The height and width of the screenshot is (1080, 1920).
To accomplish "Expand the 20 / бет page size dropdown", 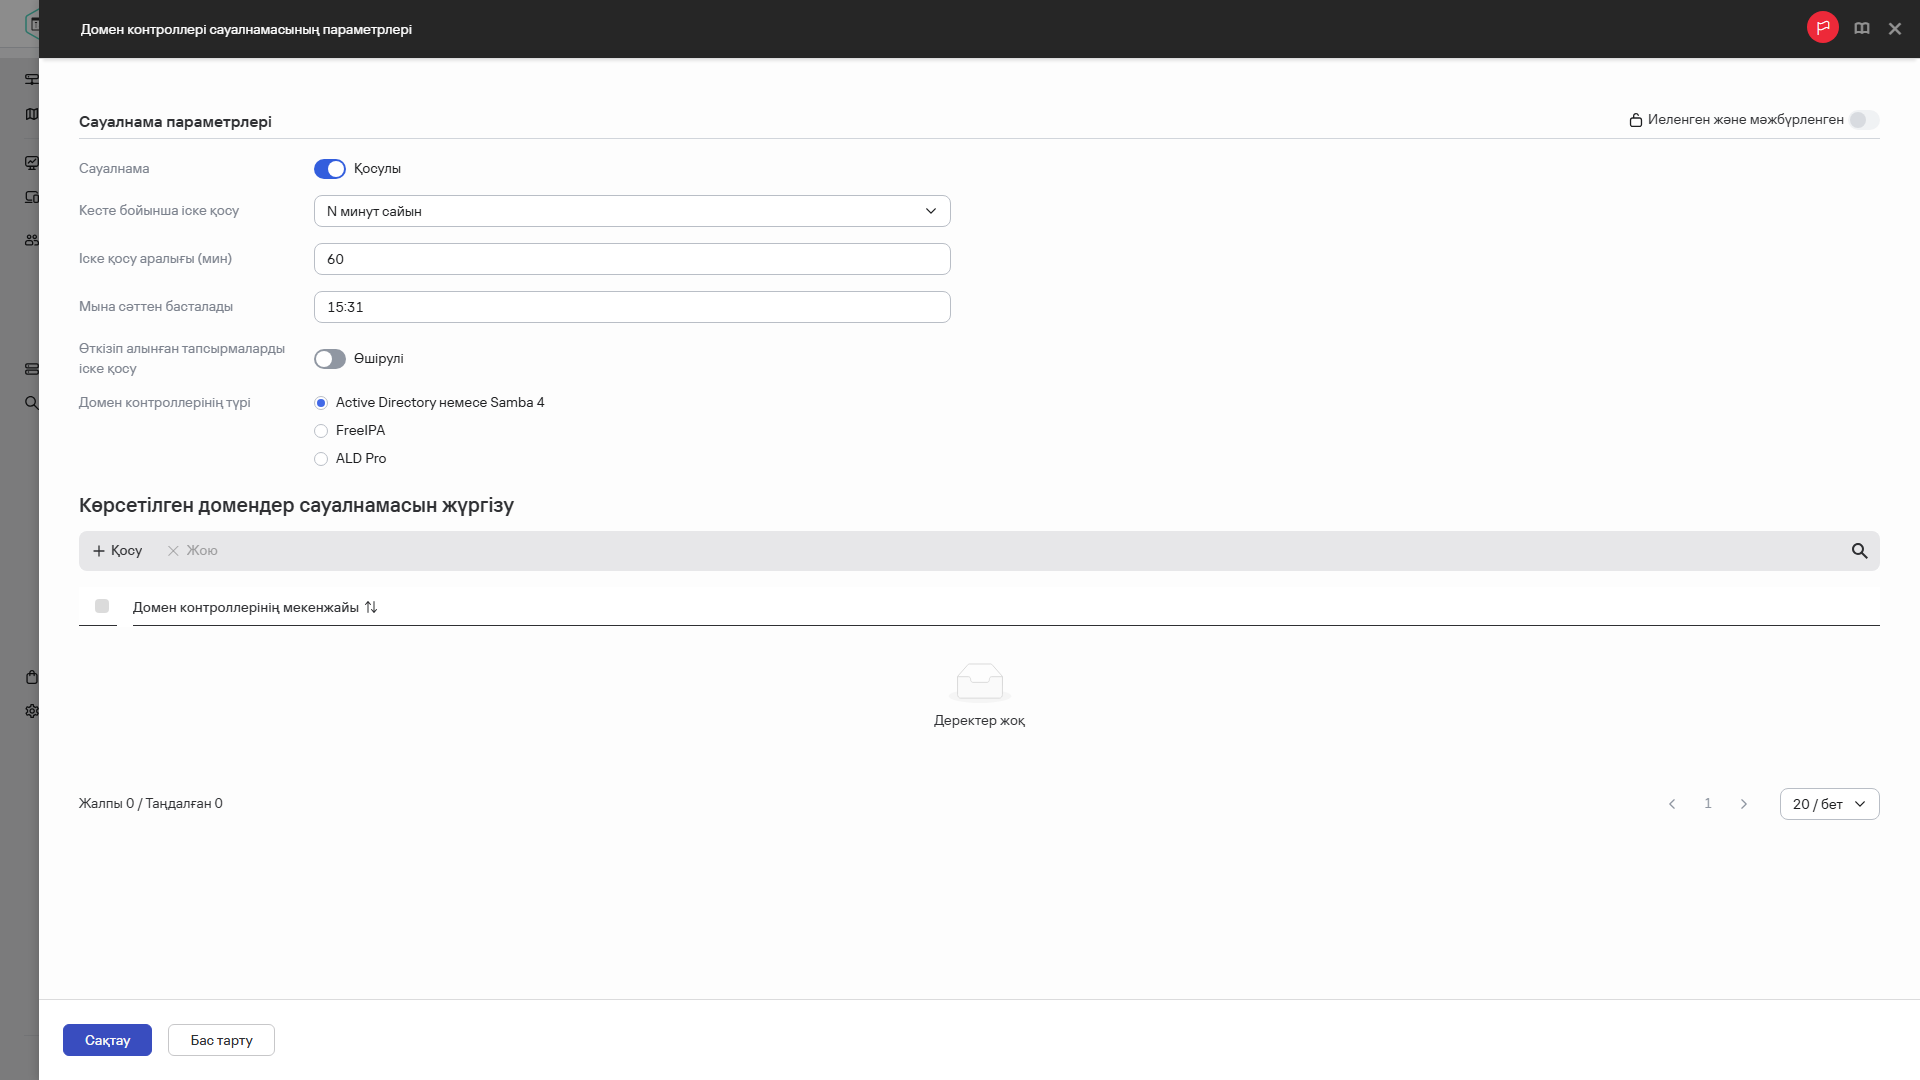I will pos(1828,804).
